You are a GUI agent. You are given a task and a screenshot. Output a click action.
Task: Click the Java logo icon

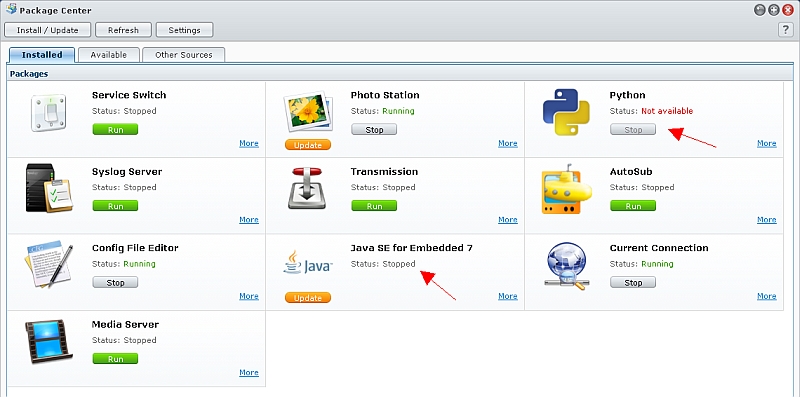point(308,262)
